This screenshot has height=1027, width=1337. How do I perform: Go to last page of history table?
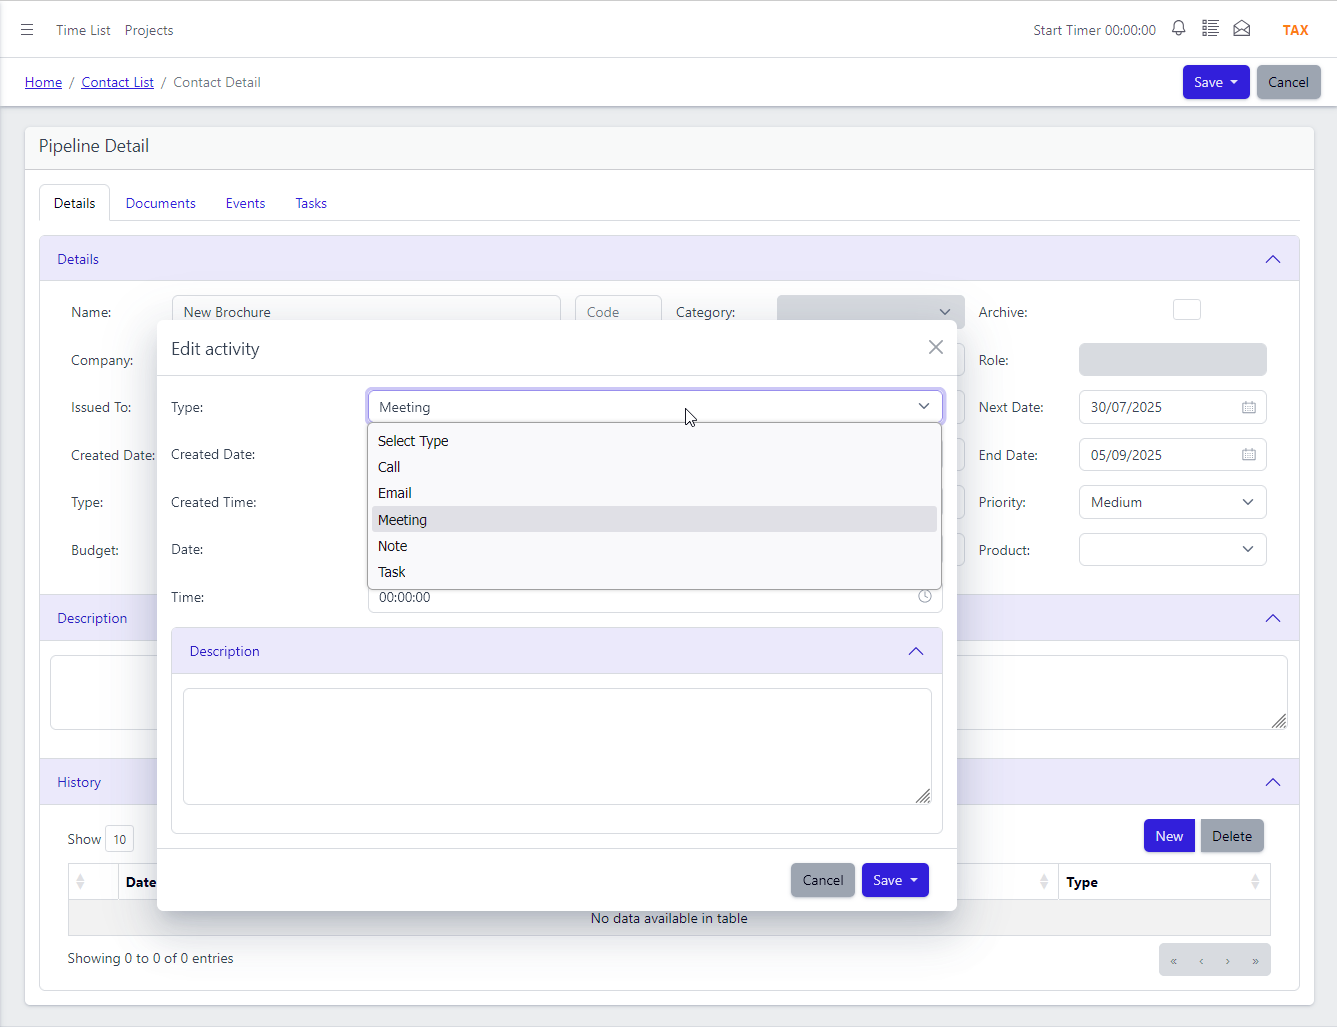tap(1255, 960)
